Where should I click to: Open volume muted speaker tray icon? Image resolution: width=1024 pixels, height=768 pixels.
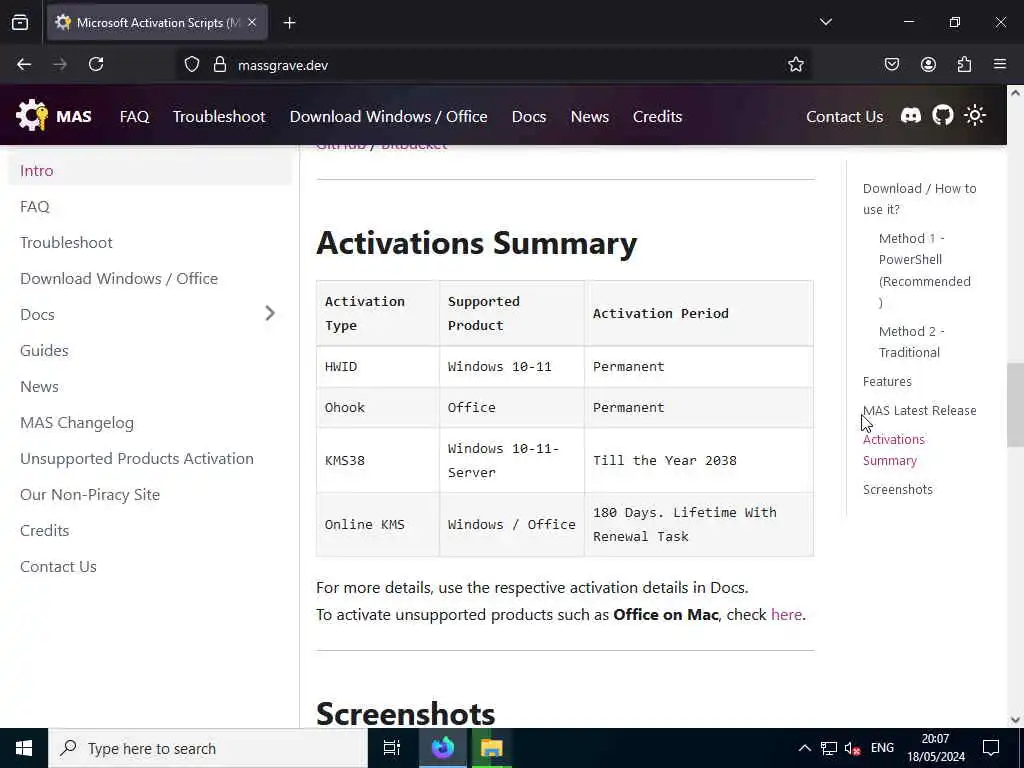[852, 748]
